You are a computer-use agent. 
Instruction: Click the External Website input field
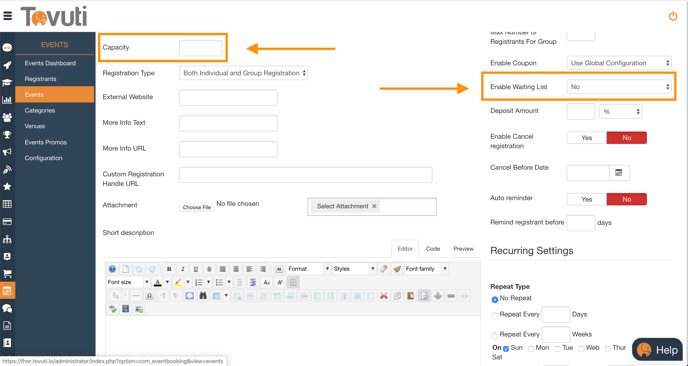[228, 97]
